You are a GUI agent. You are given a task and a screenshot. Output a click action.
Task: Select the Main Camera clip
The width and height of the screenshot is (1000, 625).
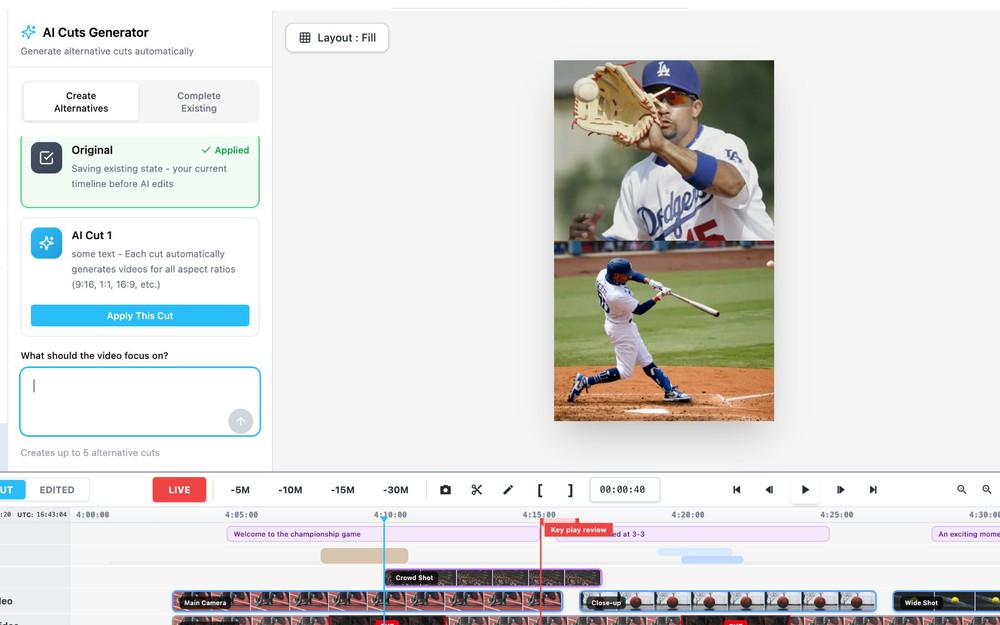point(367,601)
